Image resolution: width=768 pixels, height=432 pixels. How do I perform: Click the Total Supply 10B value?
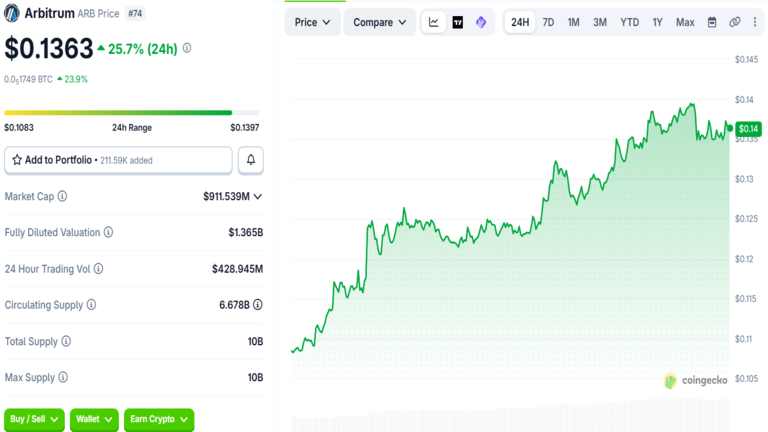click(255, 341)
